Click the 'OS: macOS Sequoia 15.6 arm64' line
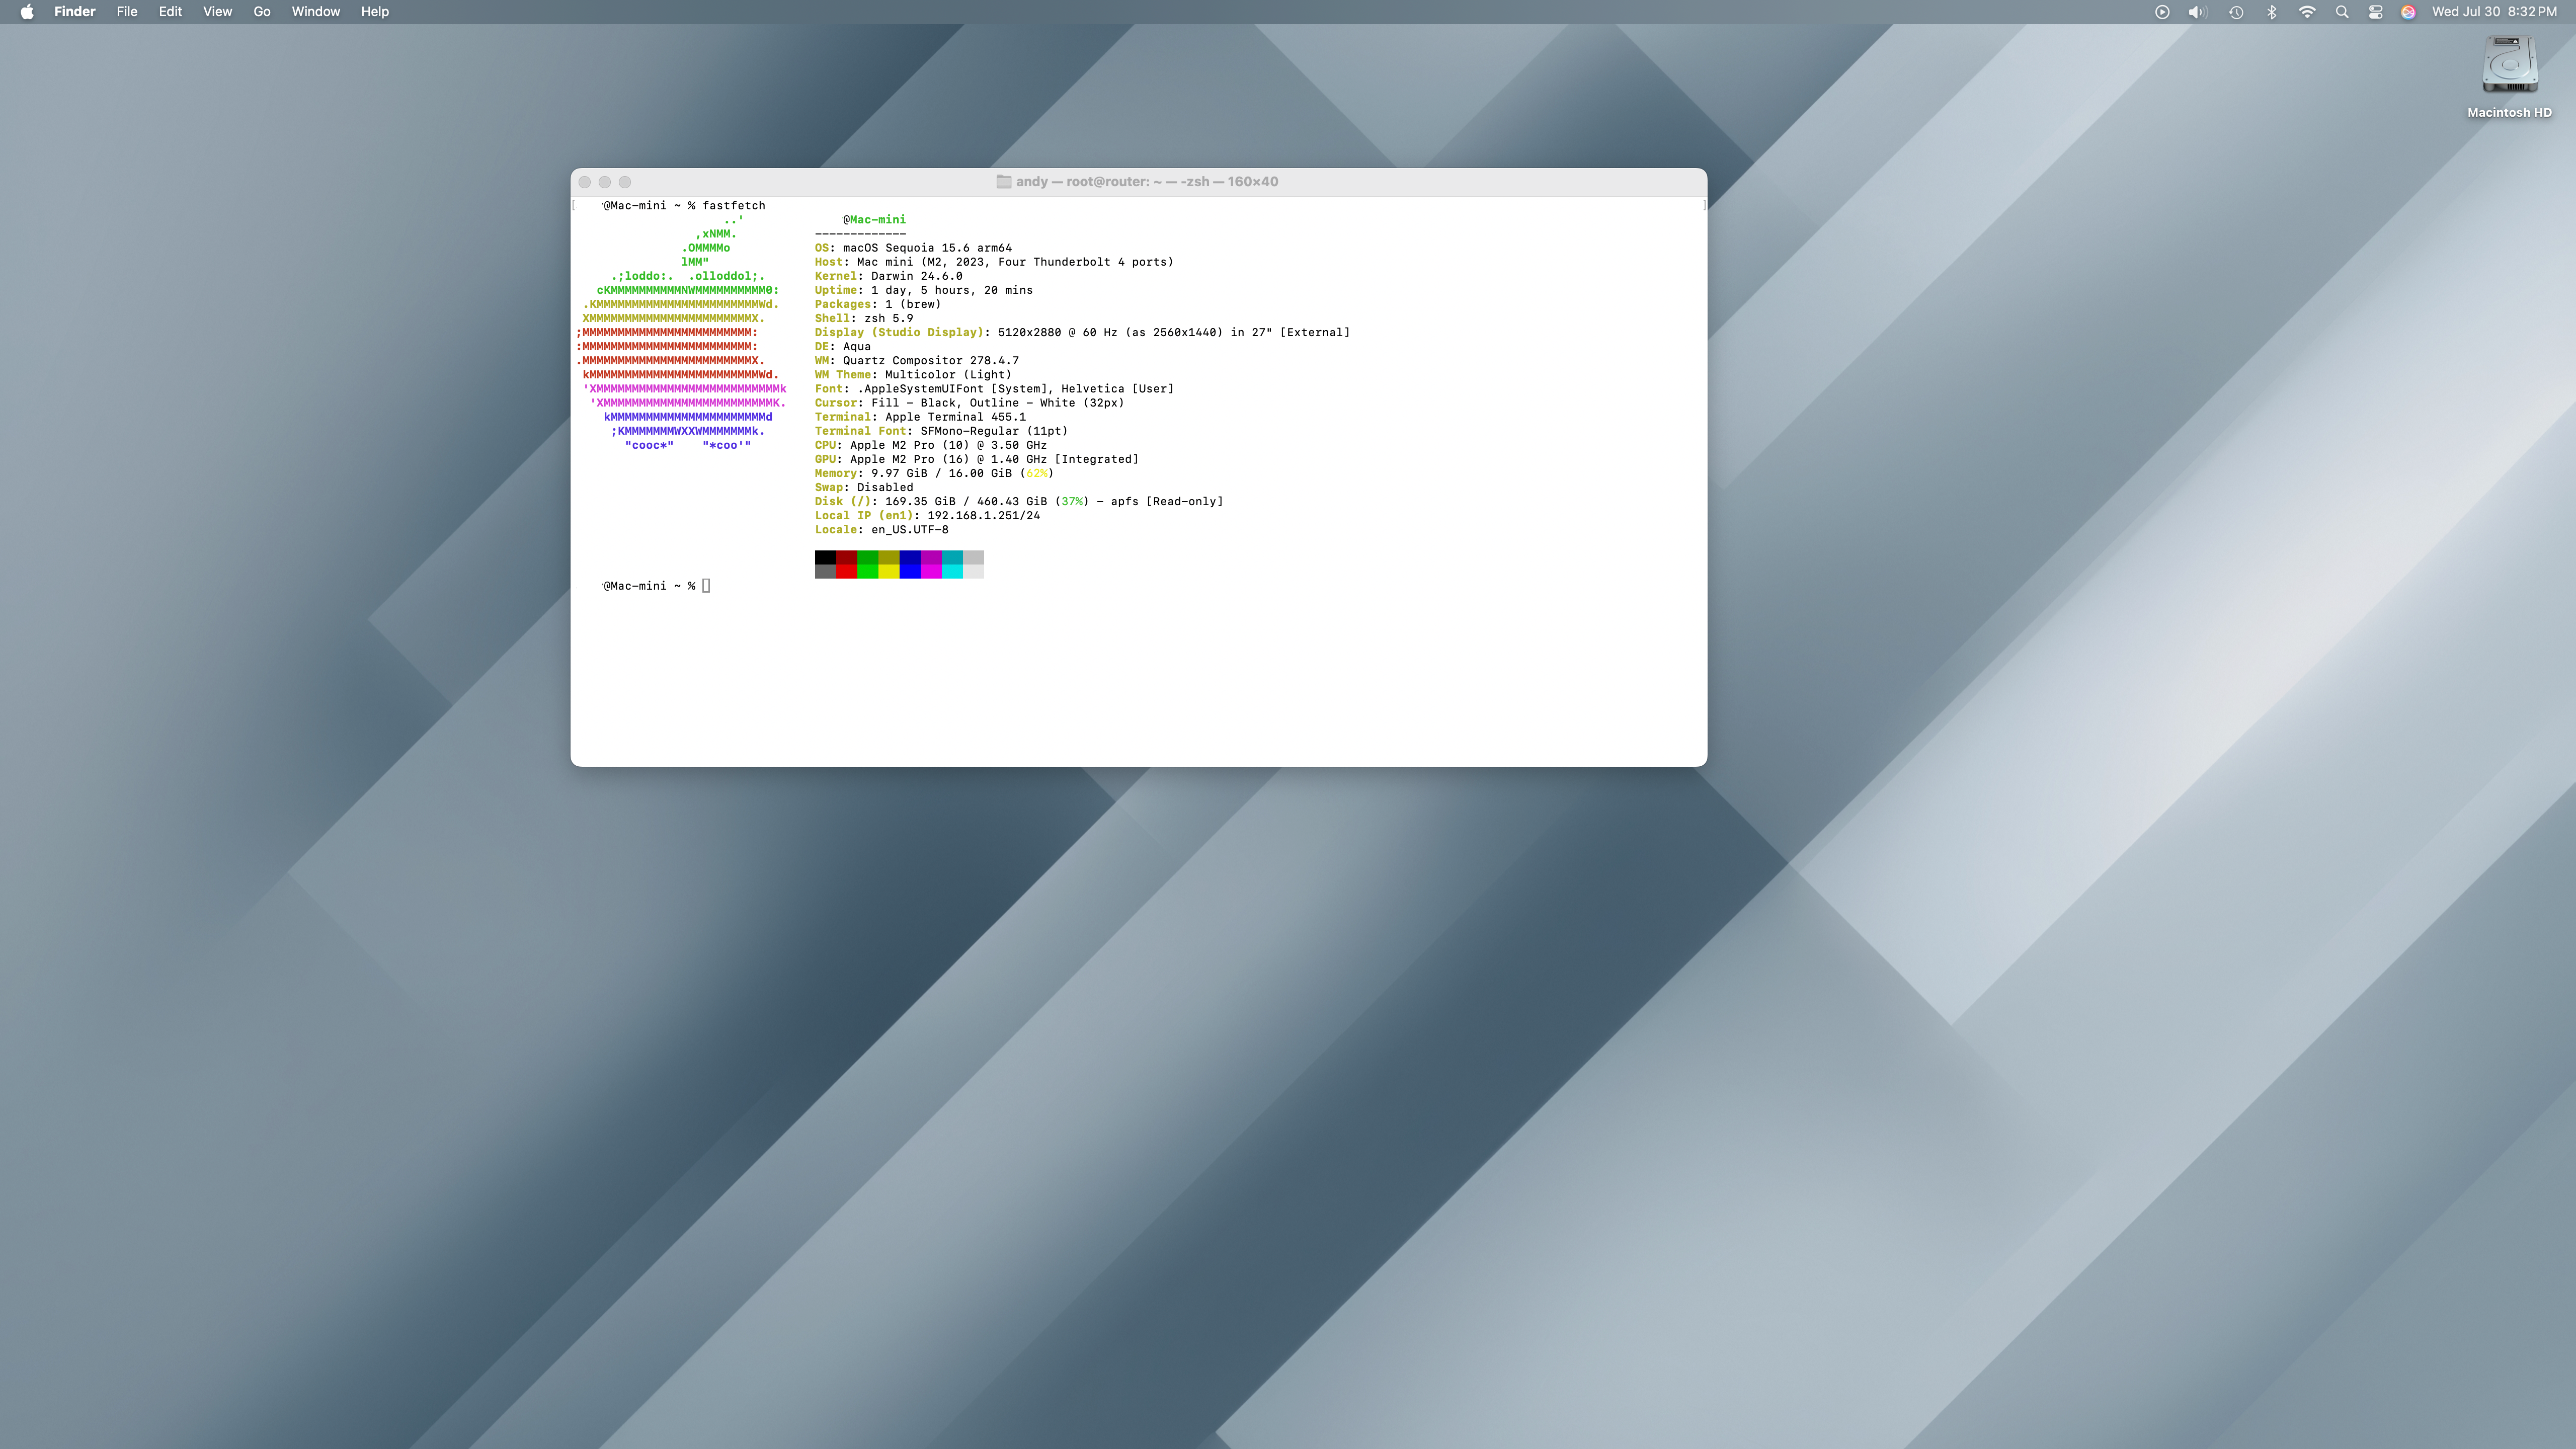Screen dimensions: 2576x1449 click(x=913, y=248)
